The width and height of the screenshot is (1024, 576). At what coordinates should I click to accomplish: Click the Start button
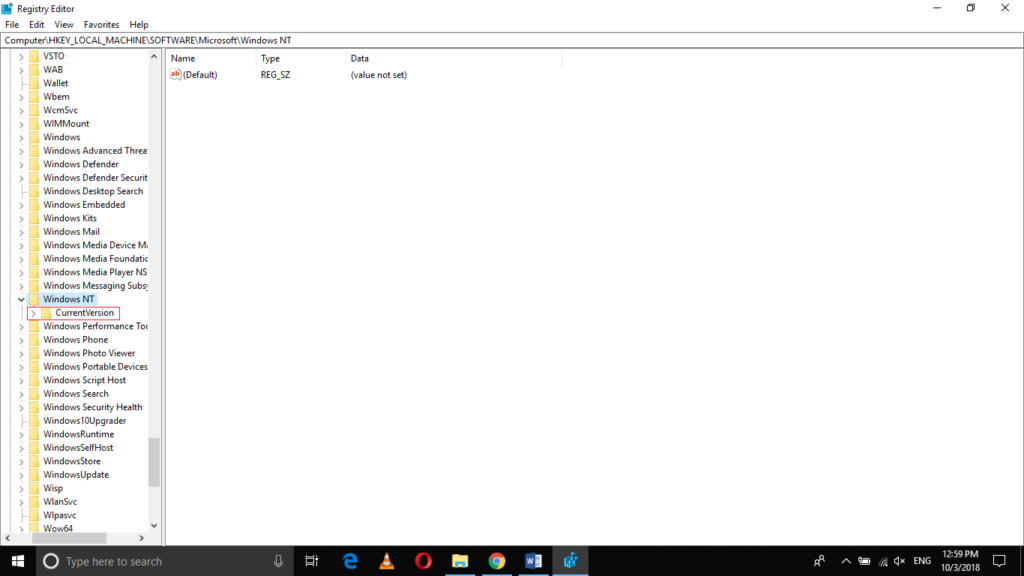[16, 560]
